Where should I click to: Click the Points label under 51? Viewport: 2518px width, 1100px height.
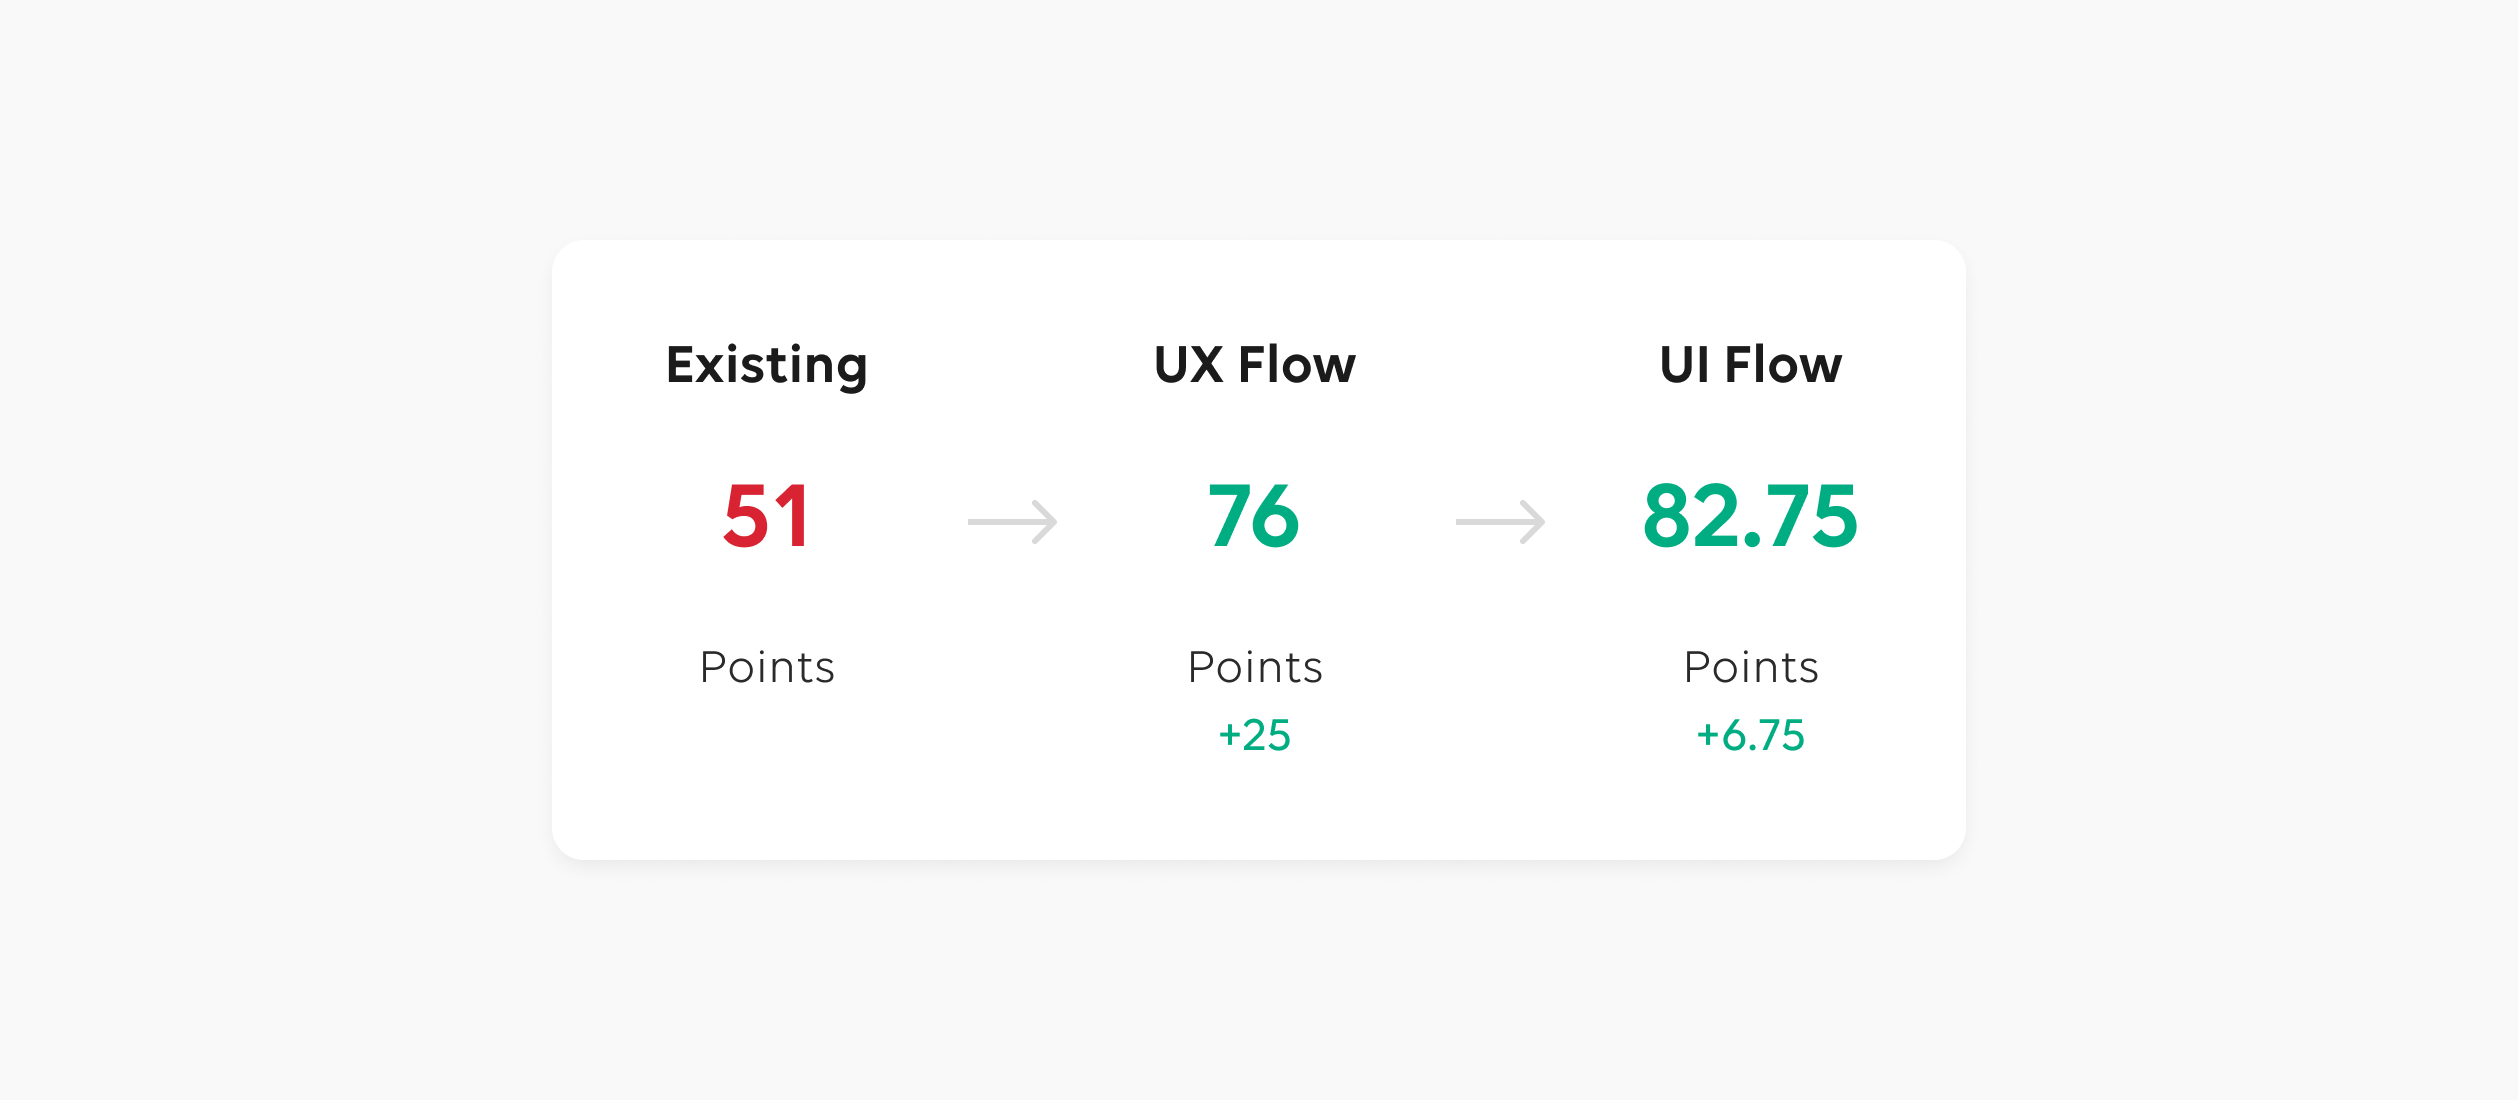tap(766, 667)
